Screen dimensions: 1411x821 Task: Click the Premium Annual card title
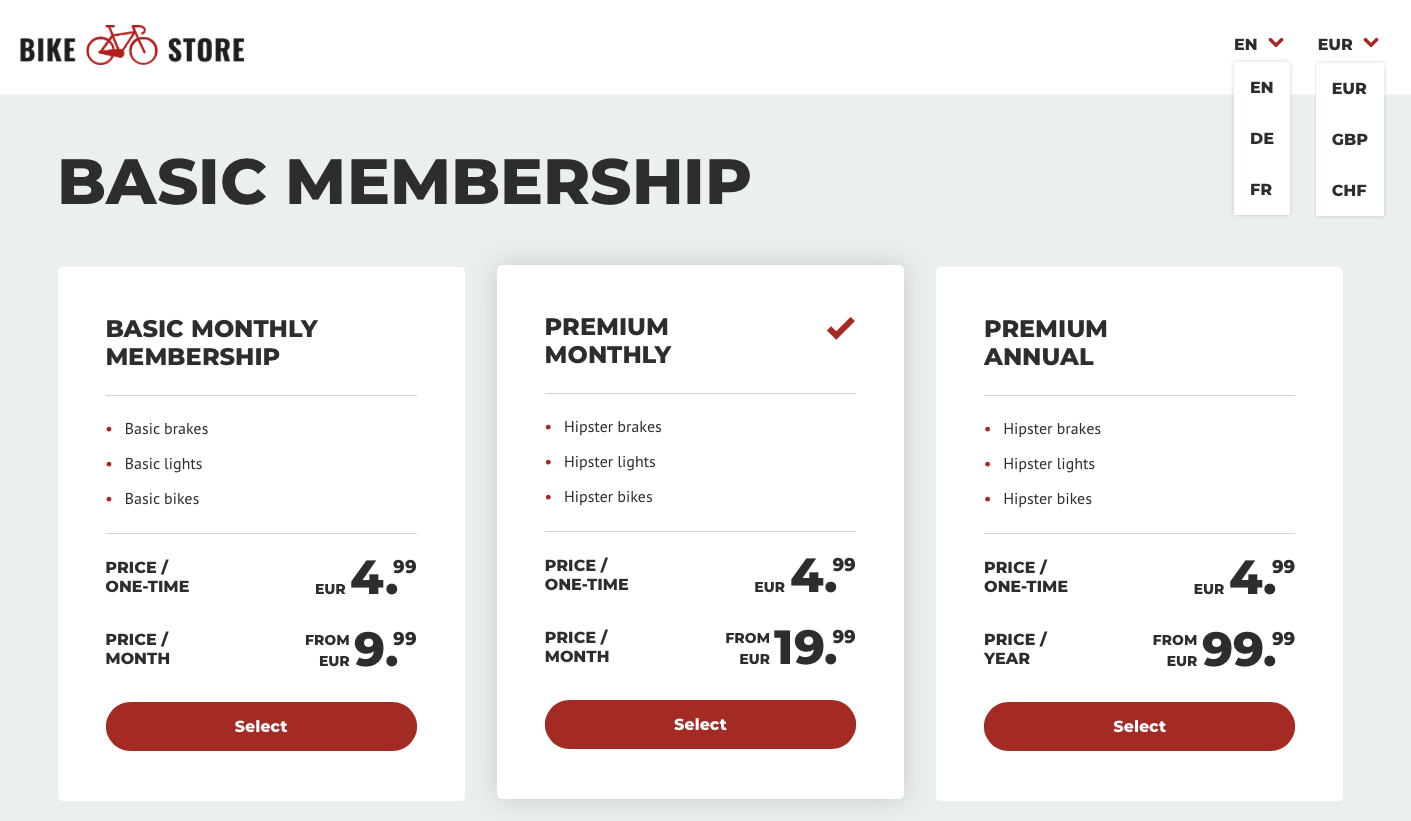tap(1046, 343)
